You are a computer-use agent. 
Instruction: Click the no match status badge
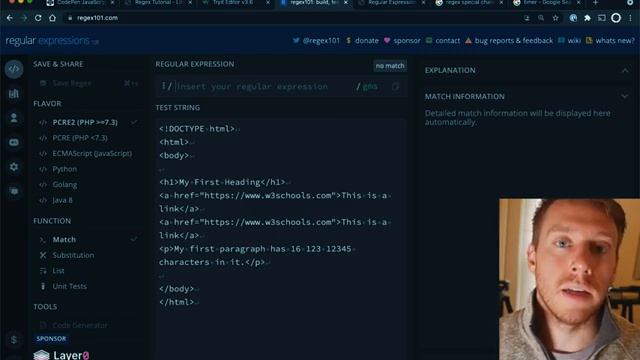point(390,66)
